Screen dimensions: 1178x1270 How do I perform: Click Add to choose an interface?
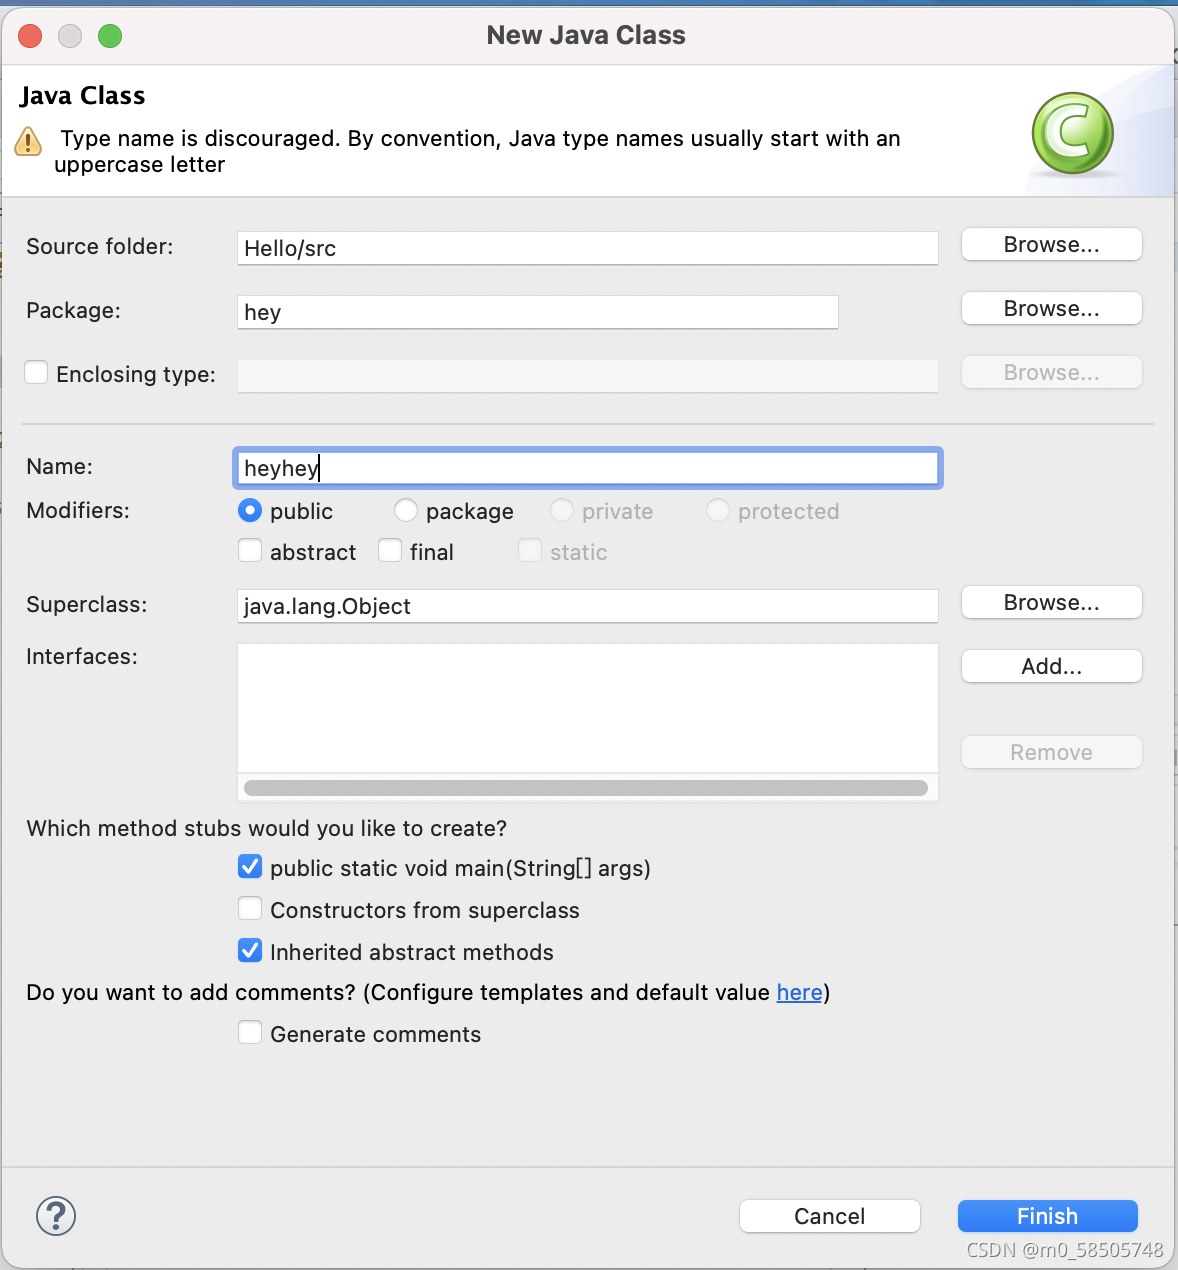tap(1051, 666)
